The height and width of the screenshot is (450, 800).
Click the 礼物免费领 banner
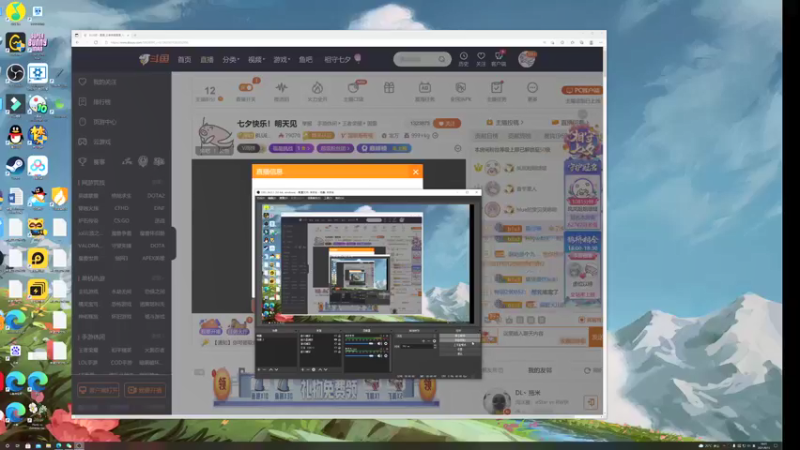(x=326, y=390)
